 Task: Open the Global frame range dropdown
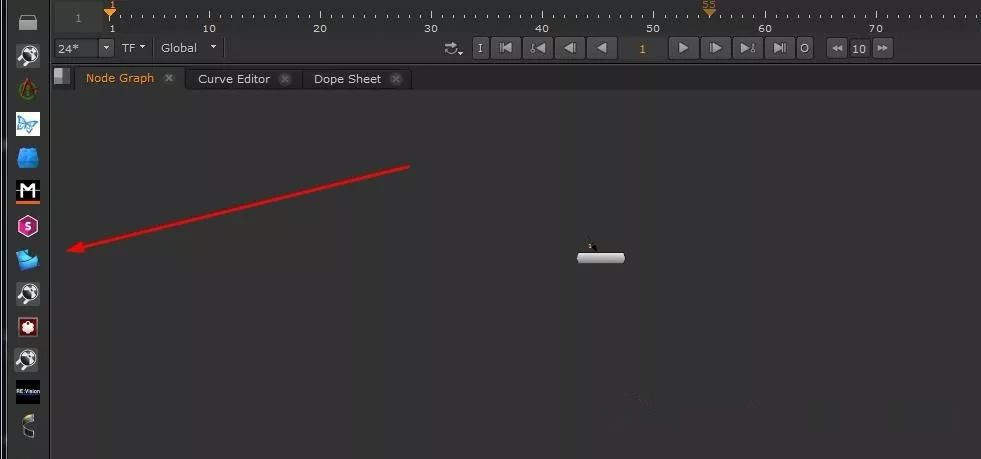pos(189,48)
